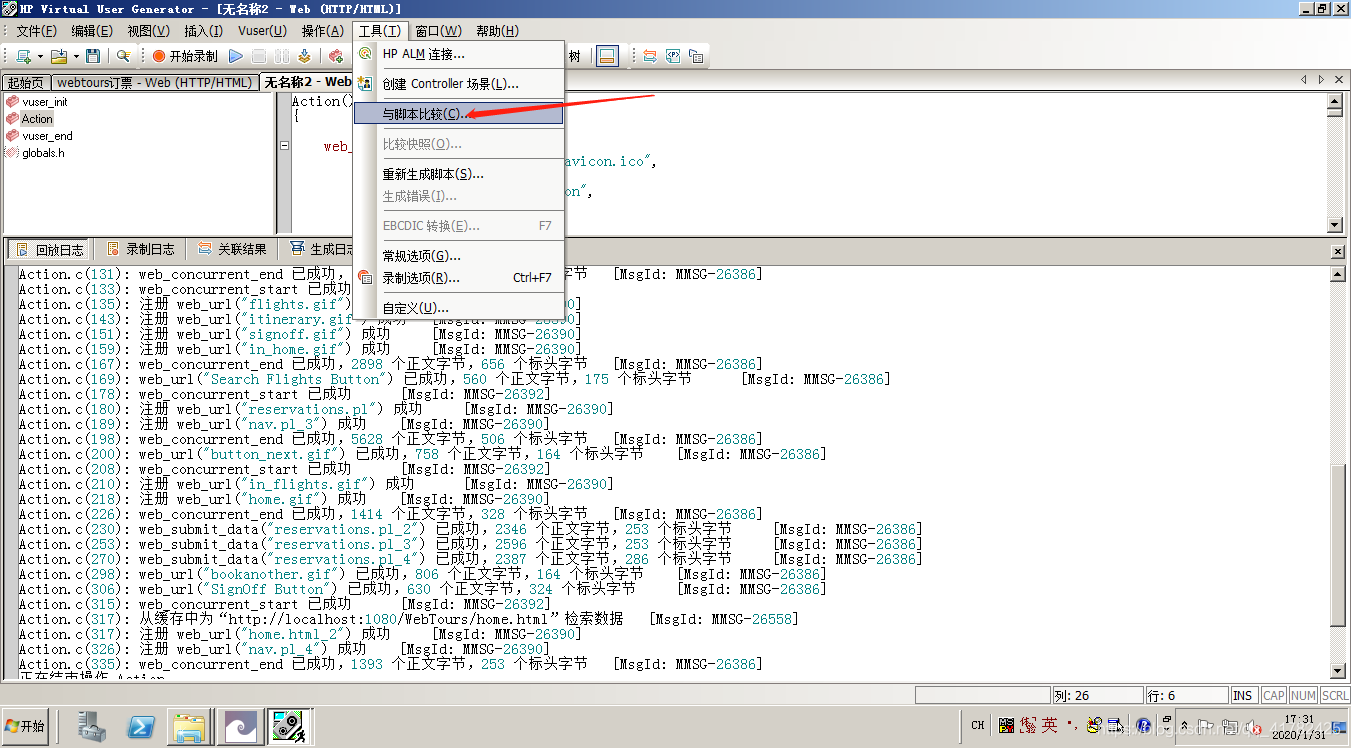Click the VuGen taskbar icon
Viewport: 1351px width, 748px height.
click(290, 727)
